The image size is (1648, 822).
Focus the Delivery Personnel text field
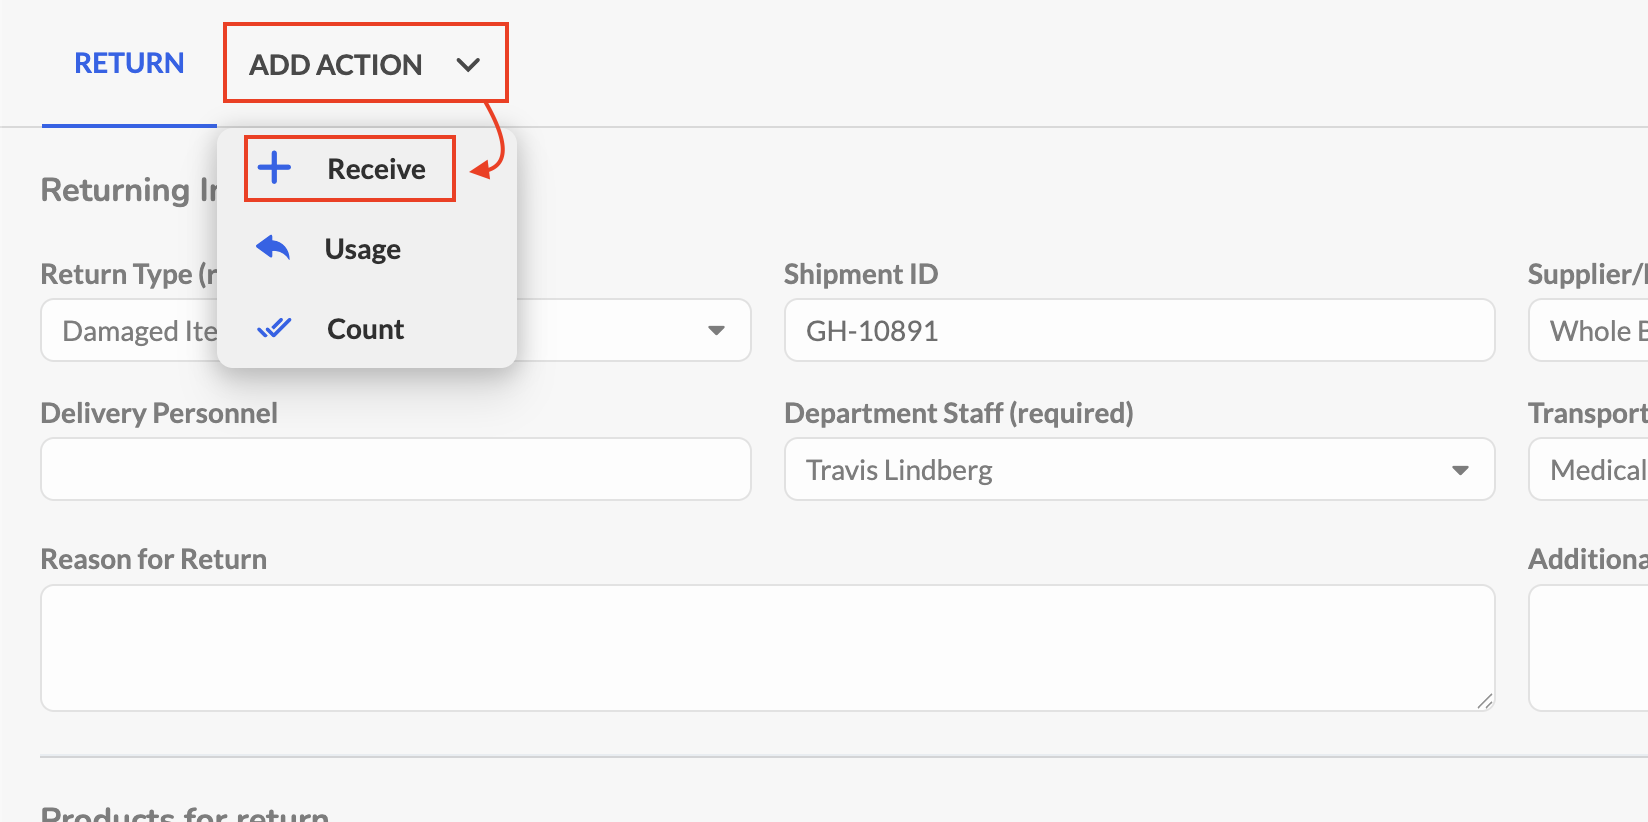(x=396, y=469)
